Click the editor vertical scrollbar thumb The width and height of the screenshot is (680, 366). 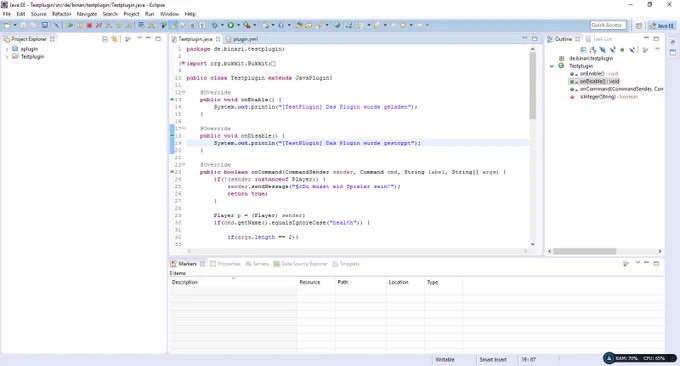tap(533, 85)
